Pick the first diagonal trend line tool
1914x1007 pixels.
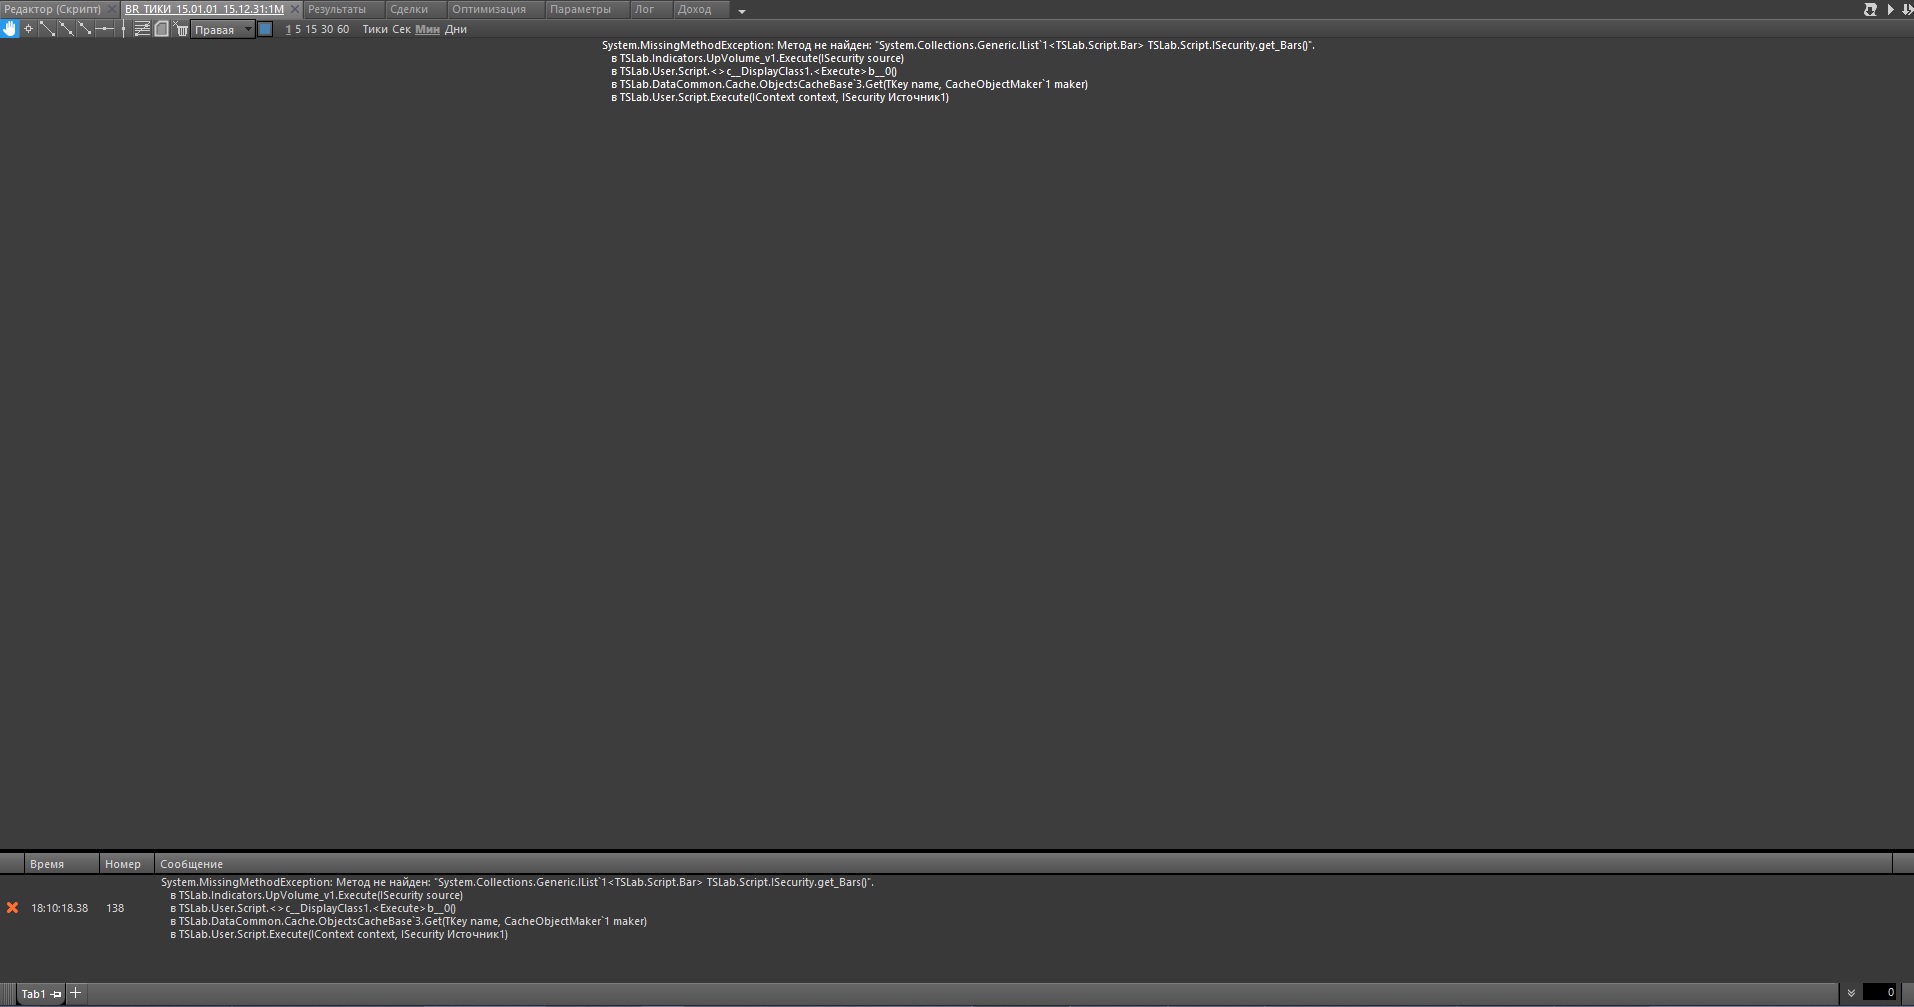[x=47, y=29]
